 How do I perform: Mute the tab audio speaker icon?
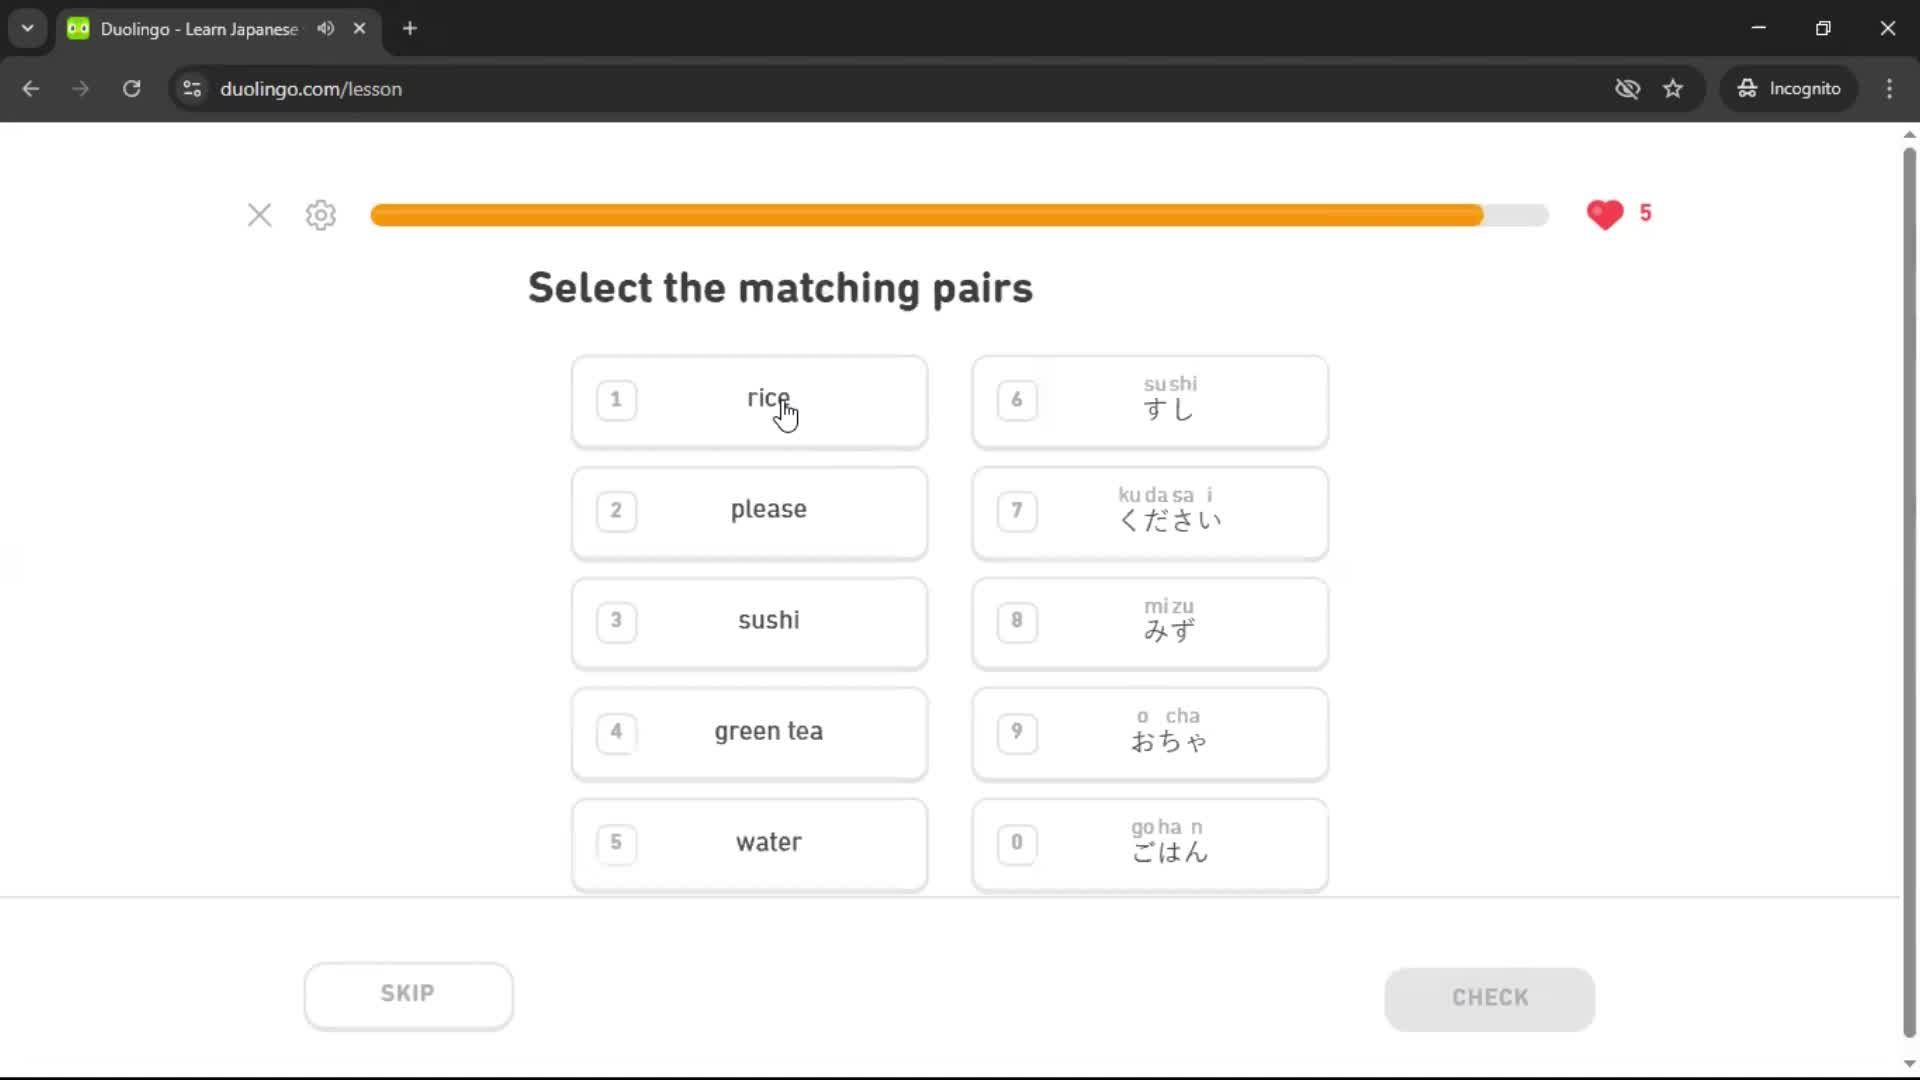(x=325, y=29)
